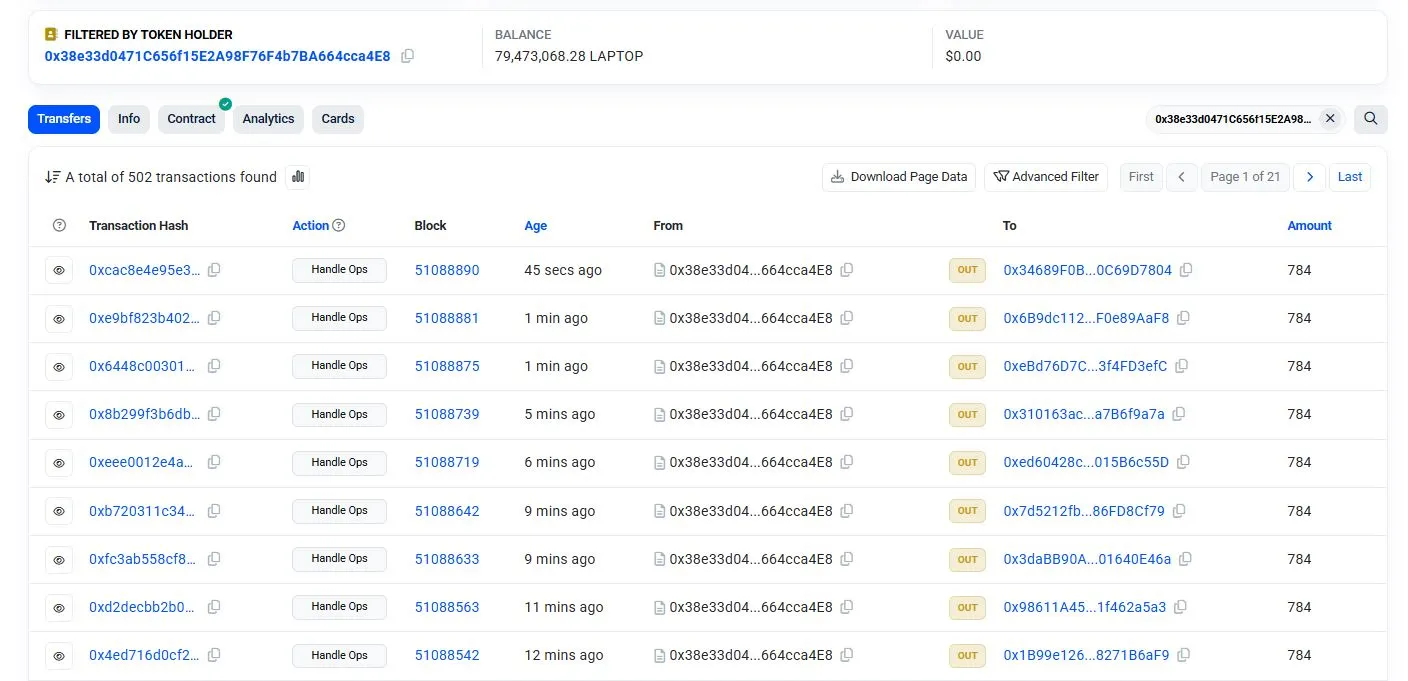Copy recipient address 0x34689F0B...0C69D7804
This screenshot has height=681, width=1408.
click(x=1186, y=270)
